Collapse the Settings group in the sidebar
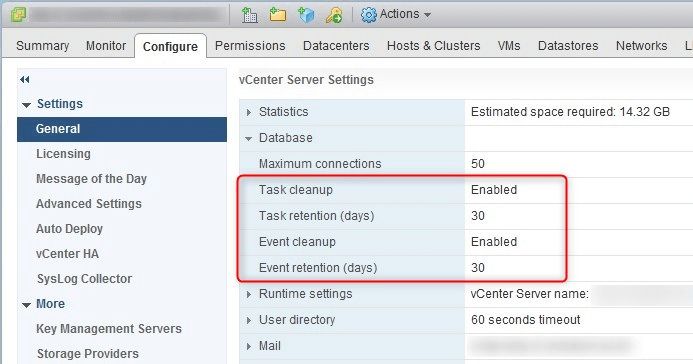This screenshot has width=693, height=364. [x=27, y=105]
